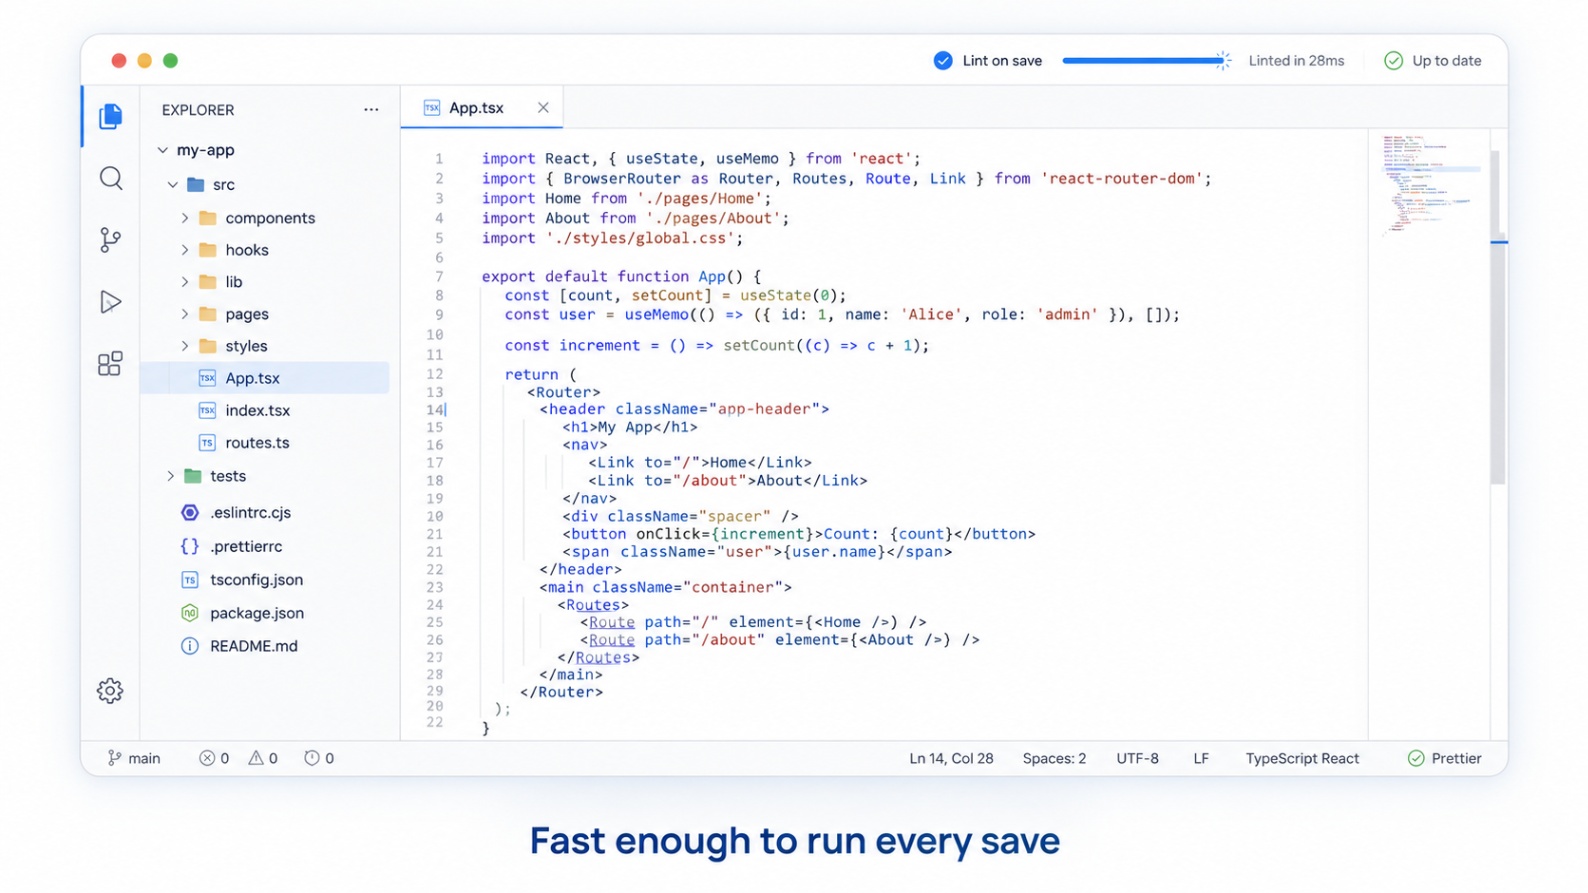The image size is (1588, 893).
Task: Click the src folder icon
Action: tap(196, 184)
